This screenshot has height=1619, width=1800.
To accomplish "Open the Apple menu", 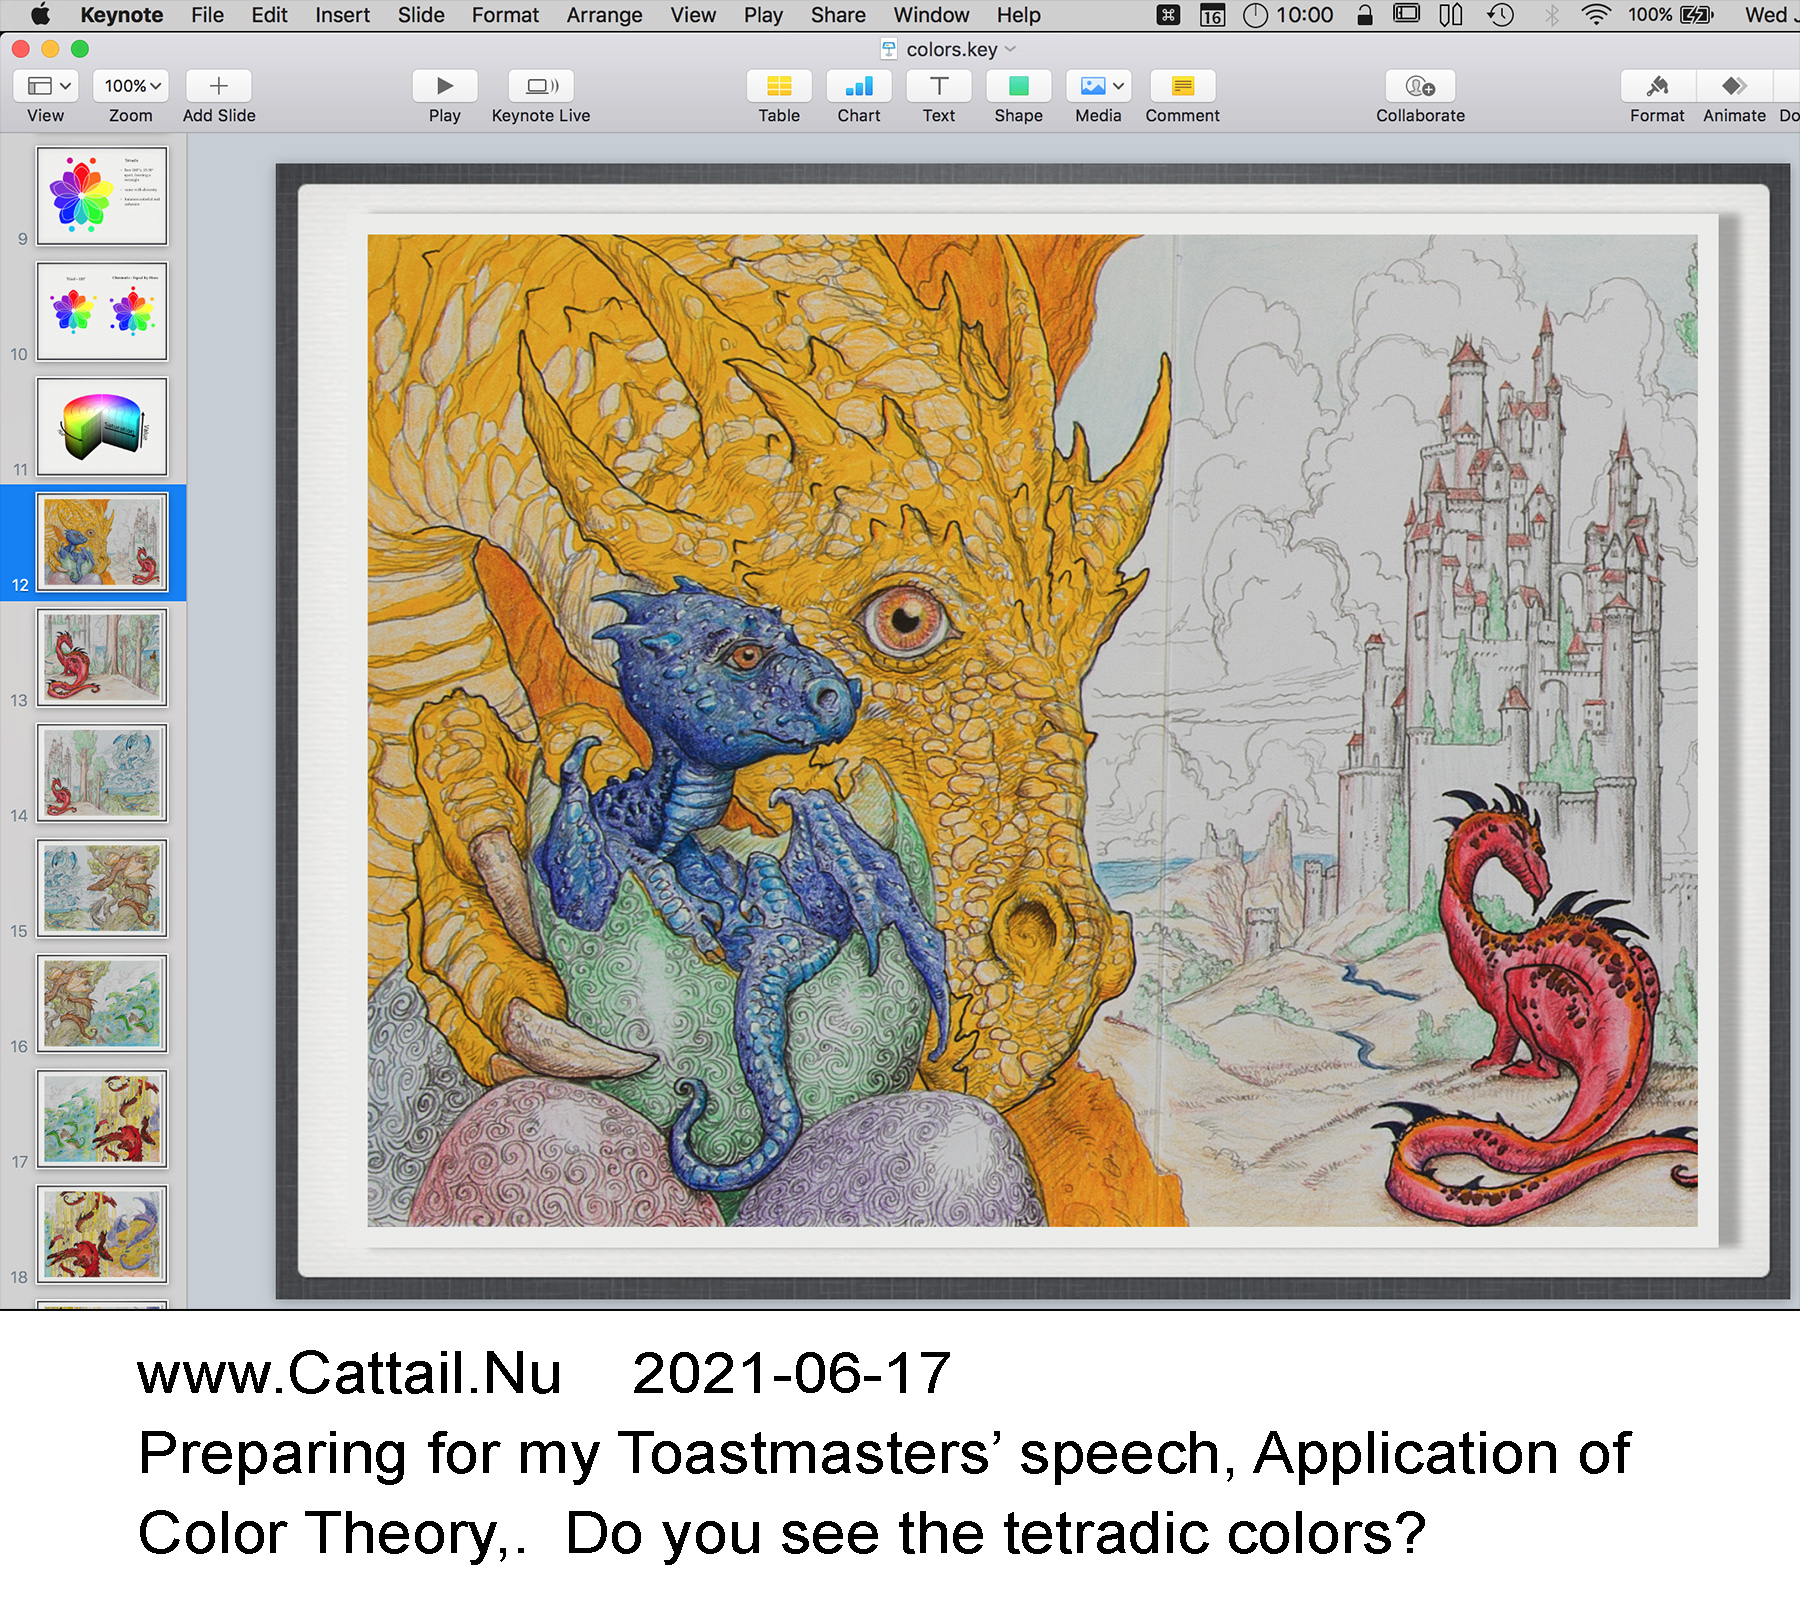I will point(40,15).
